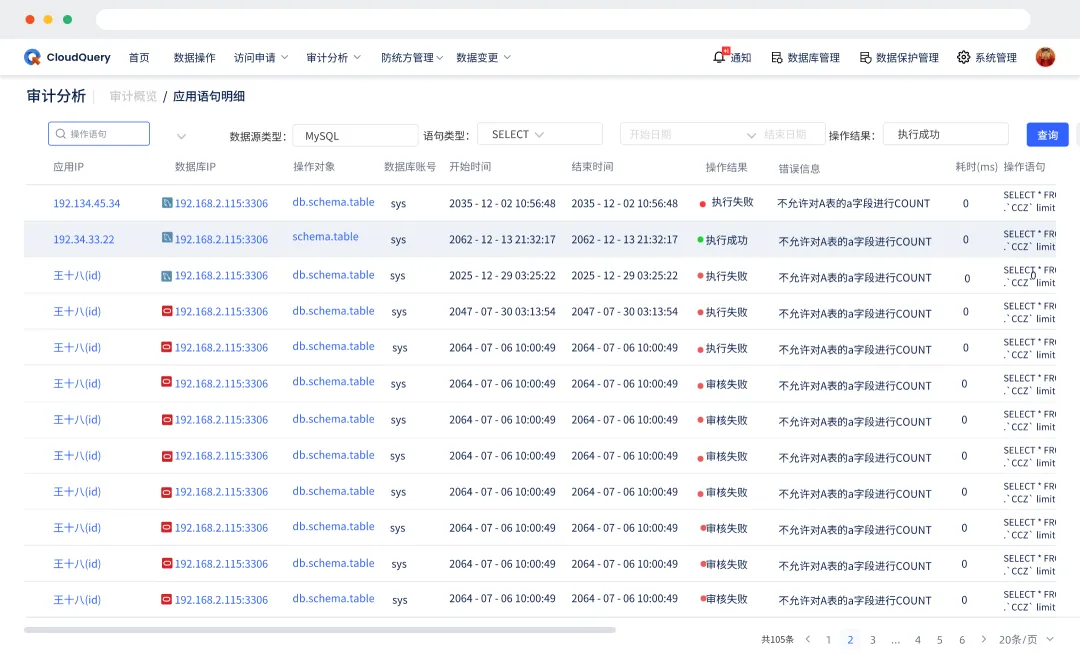Image resolution: width=1080 pixels, height=666 pixels.
Task: Open the 防范方管理 menu
Action: 410,57
